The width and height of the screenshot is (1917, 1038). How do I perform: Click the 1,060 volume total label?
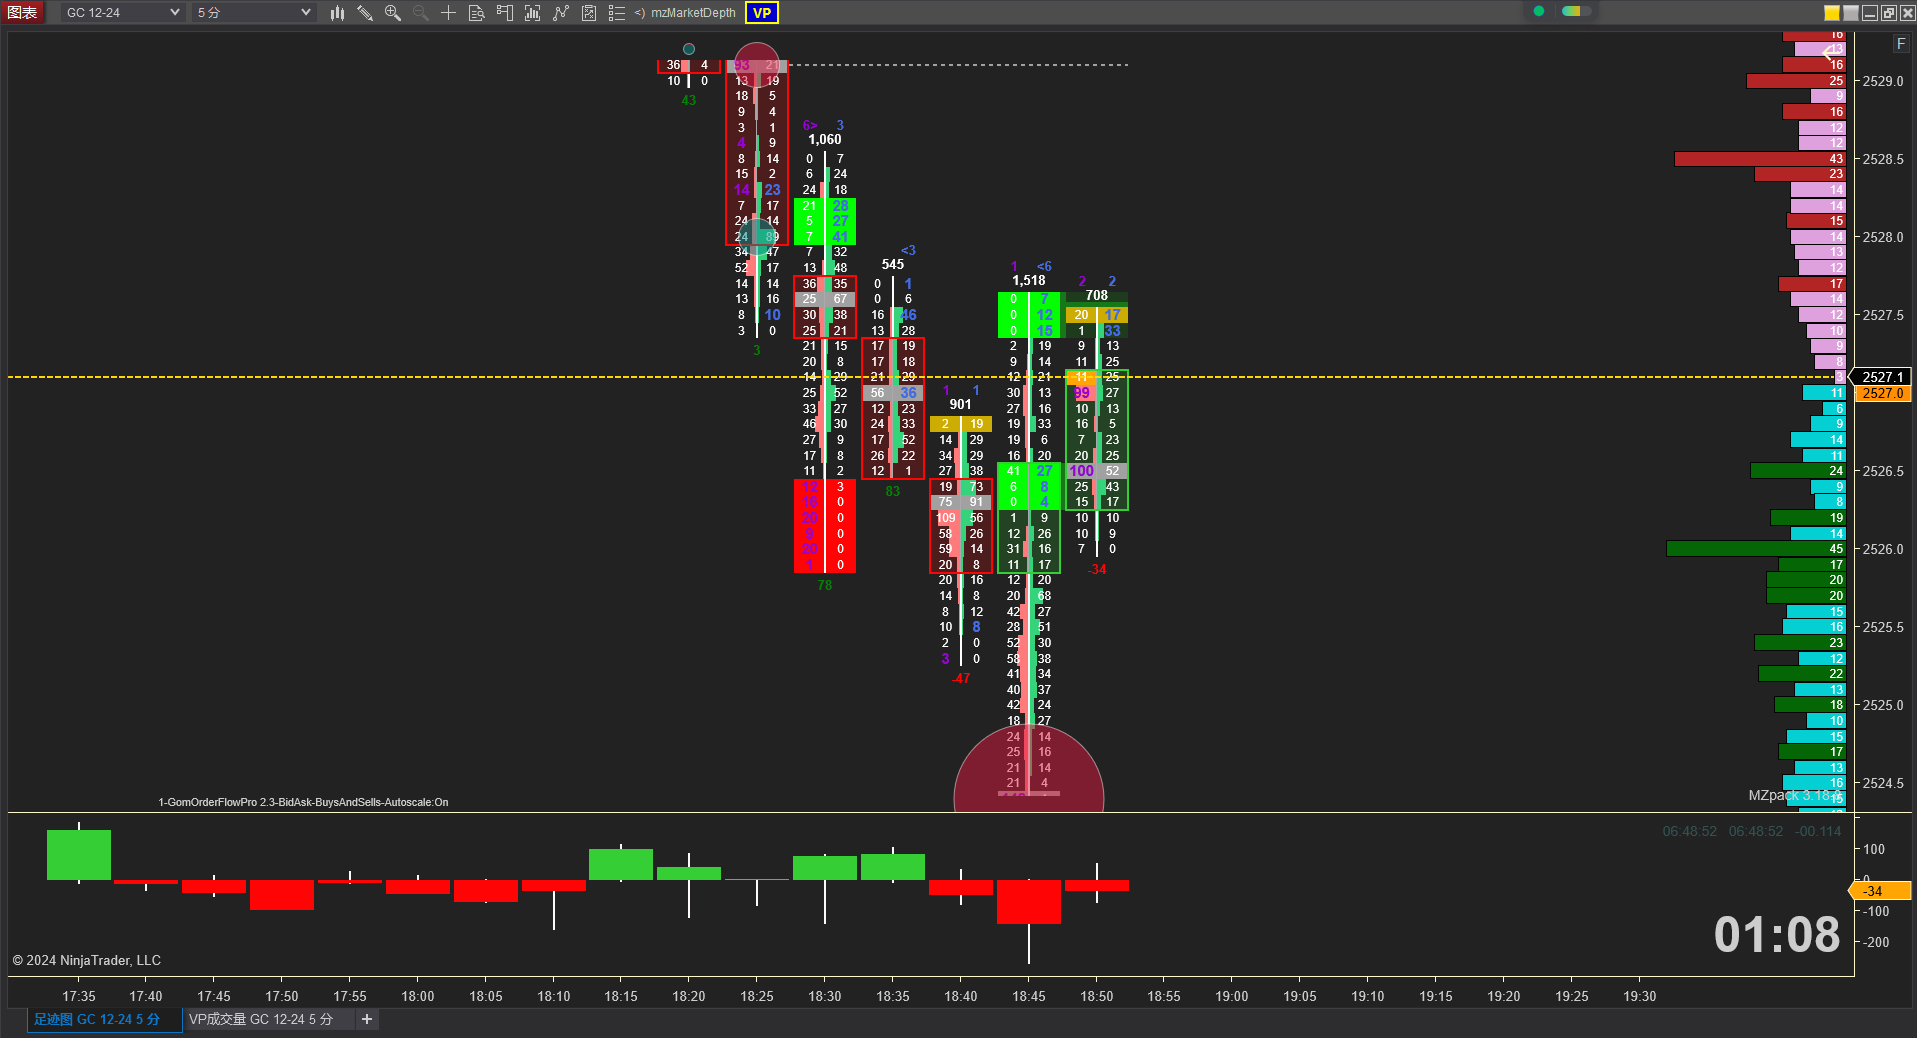[825, 140]
